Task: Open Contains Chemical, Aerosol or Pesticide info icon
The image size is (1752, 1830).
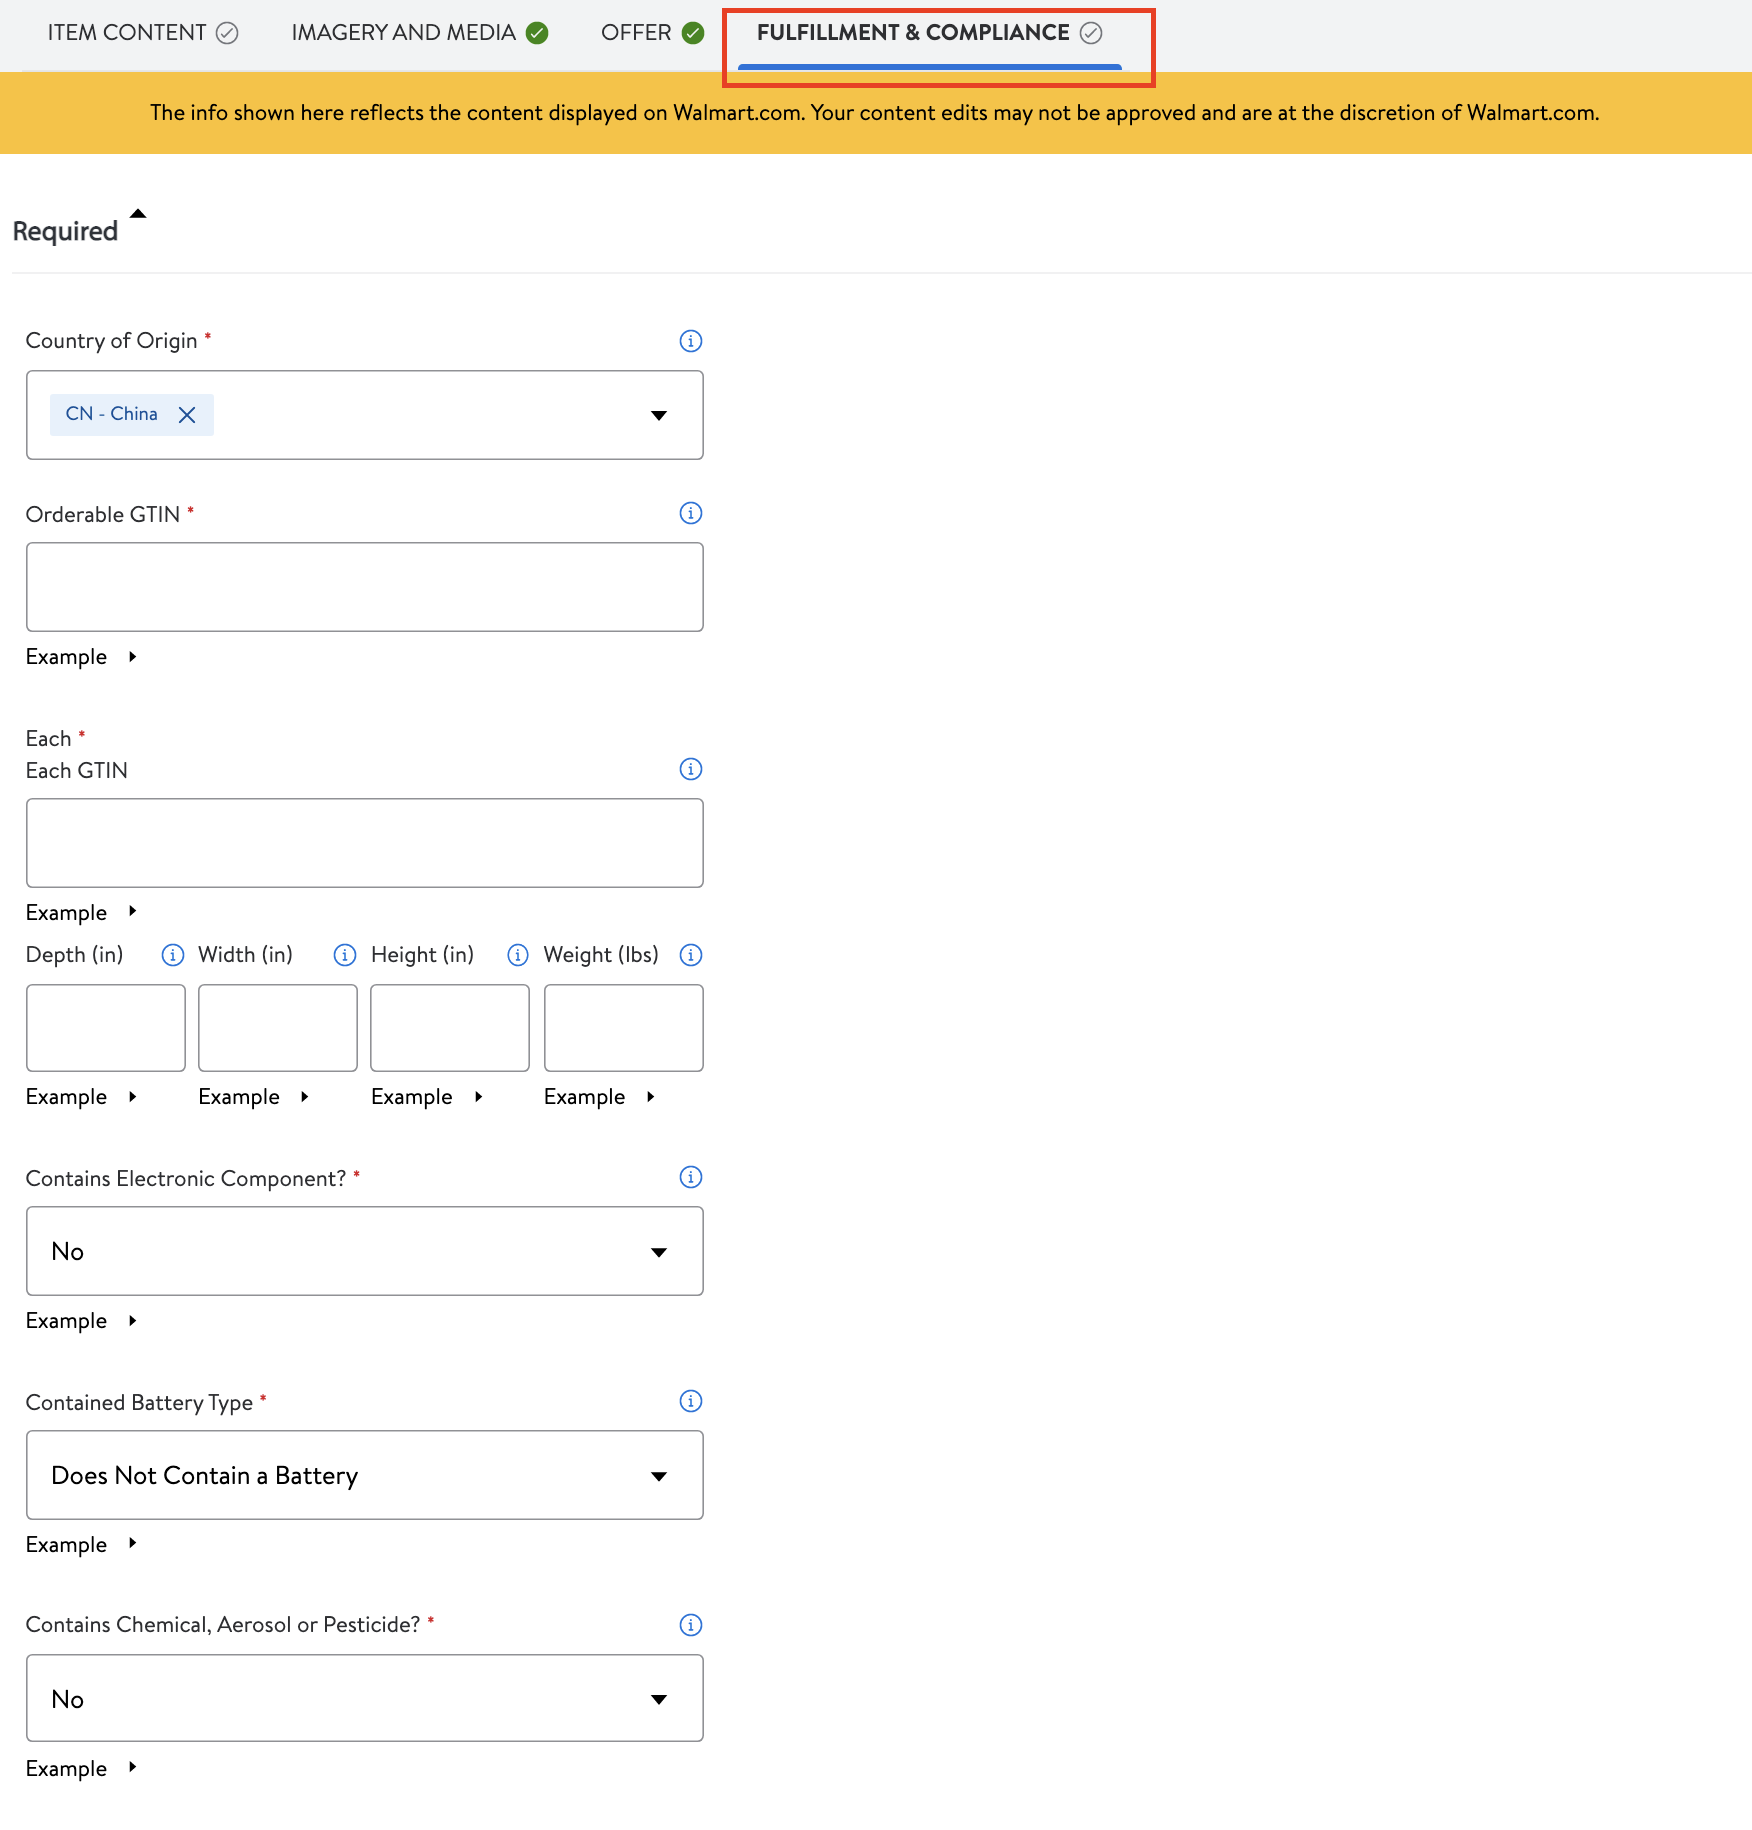Action: (x=690, y=1625)
